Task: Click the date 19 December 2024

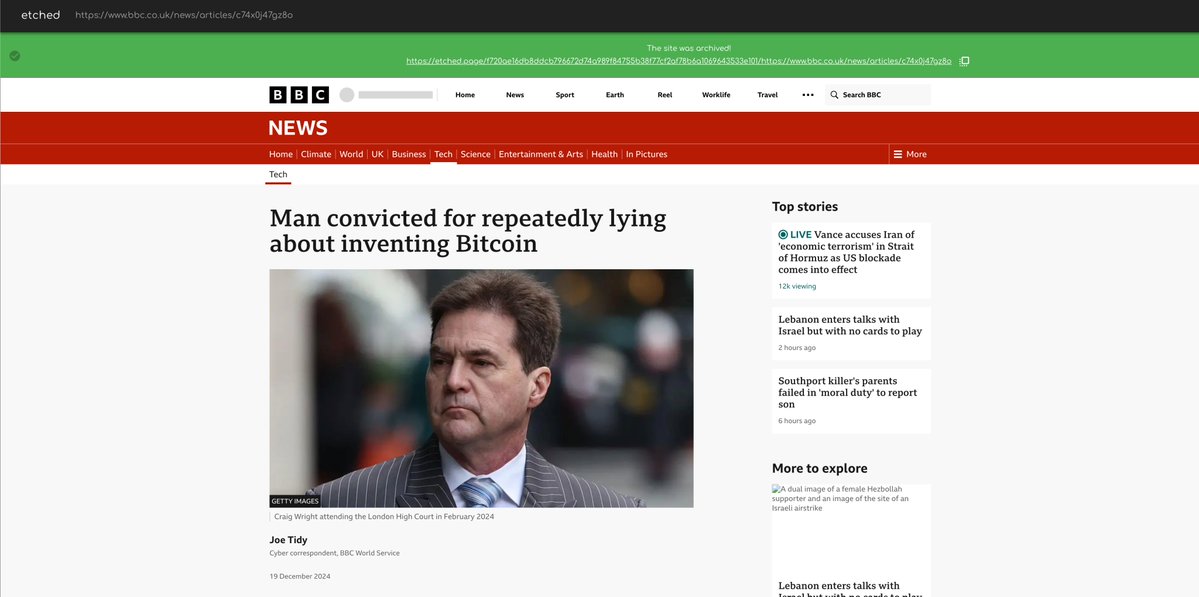Action: 300,576
